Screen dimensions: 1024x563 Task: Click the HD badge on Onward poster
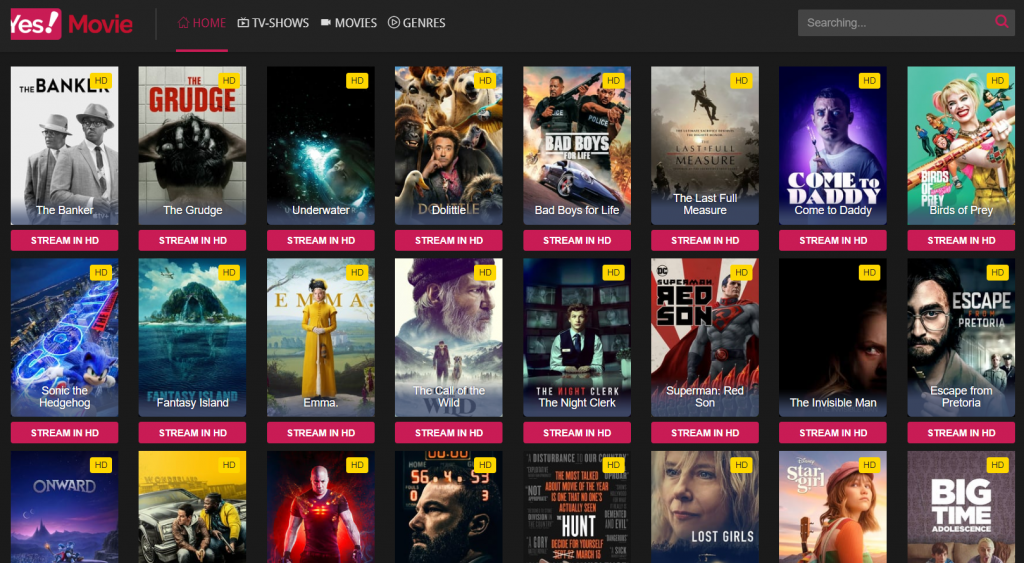(101, 465)
